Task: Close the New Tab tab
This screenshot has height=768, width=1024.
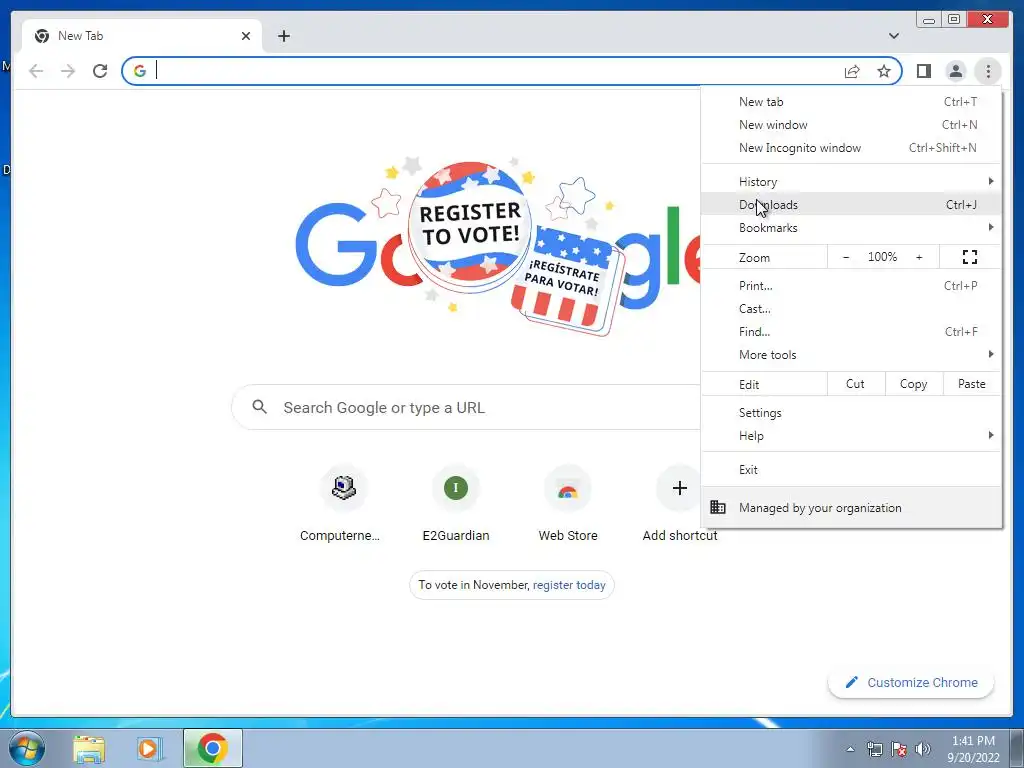Action: [x=246, y=36]
